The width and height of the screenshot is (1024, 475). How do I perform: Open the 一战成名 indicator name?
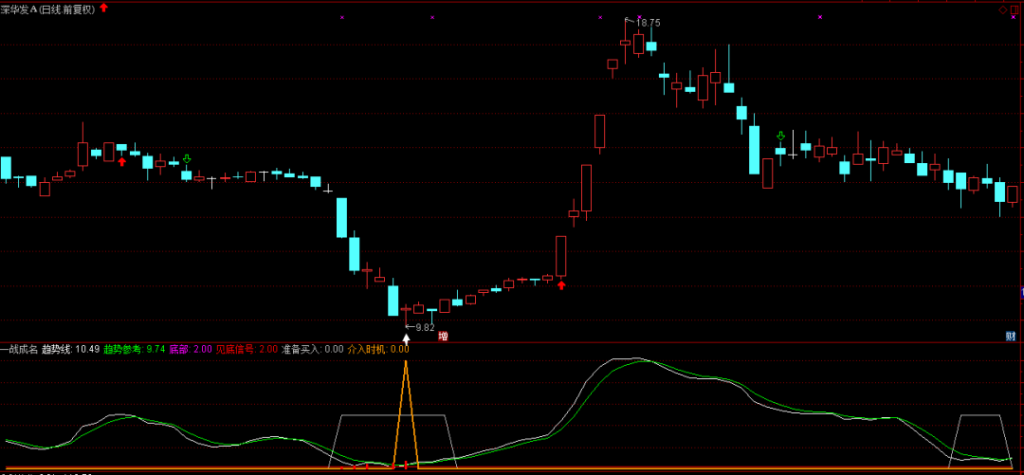click(x=19, y=349)
